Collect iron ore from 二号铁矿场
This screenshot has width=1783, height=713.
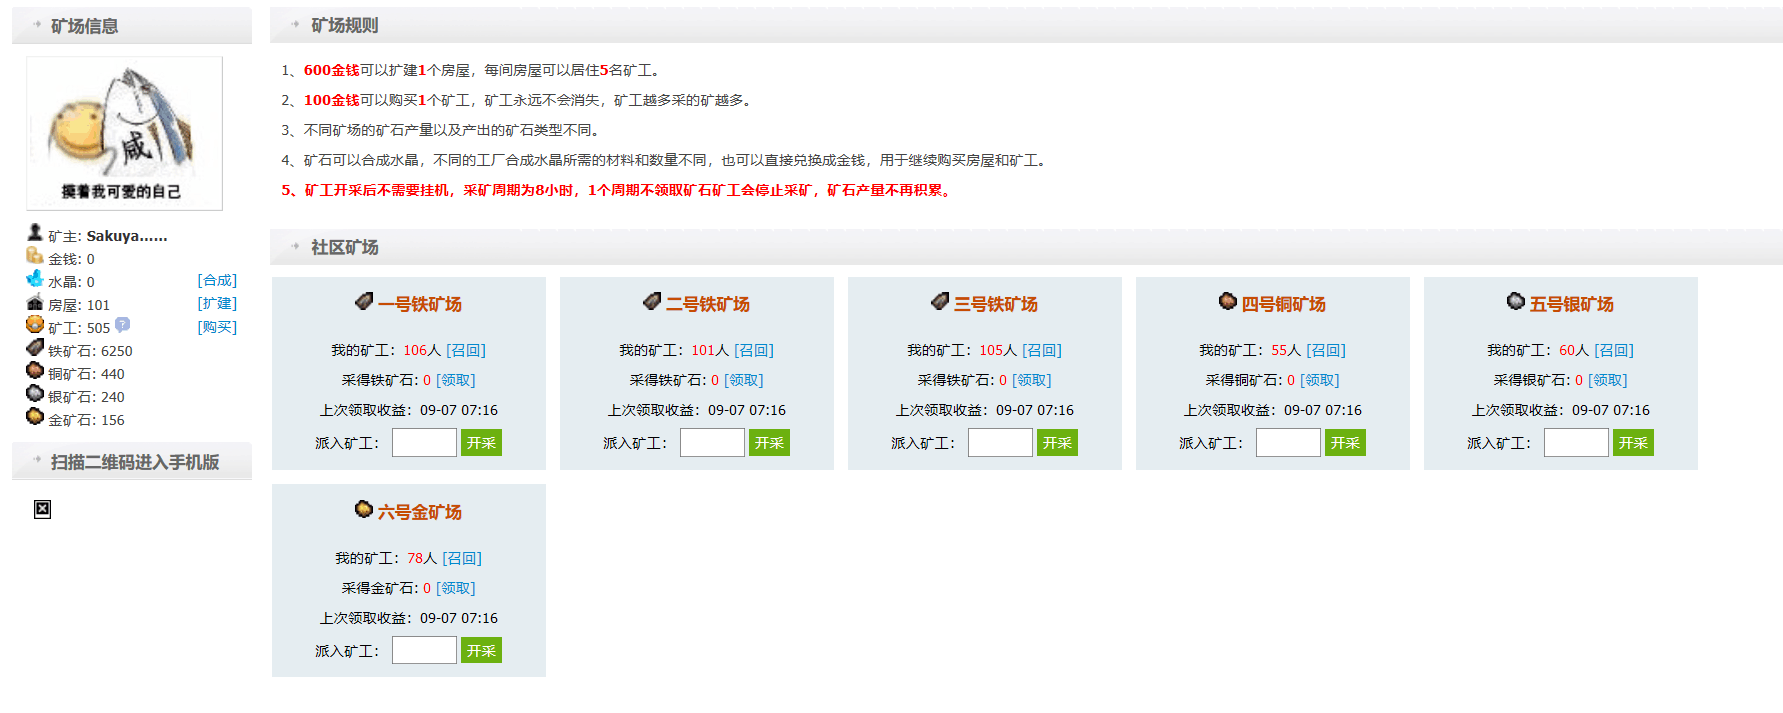click(744, 380)
